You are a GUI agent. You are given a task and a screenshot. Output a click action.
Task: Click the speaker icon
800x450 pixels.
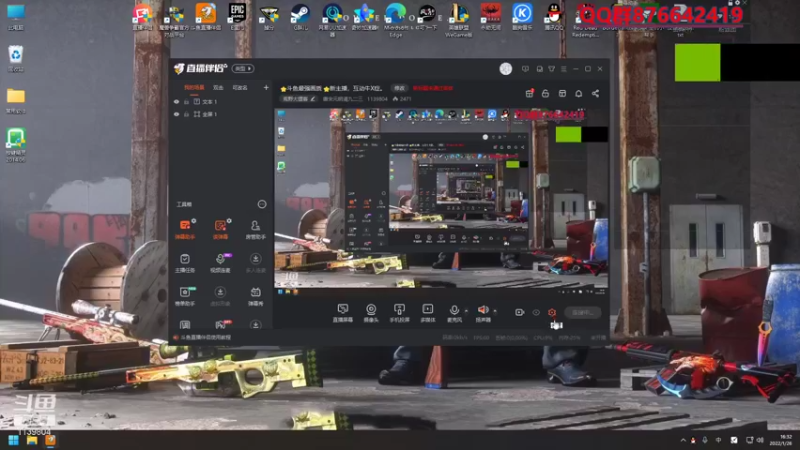point(482,310)
